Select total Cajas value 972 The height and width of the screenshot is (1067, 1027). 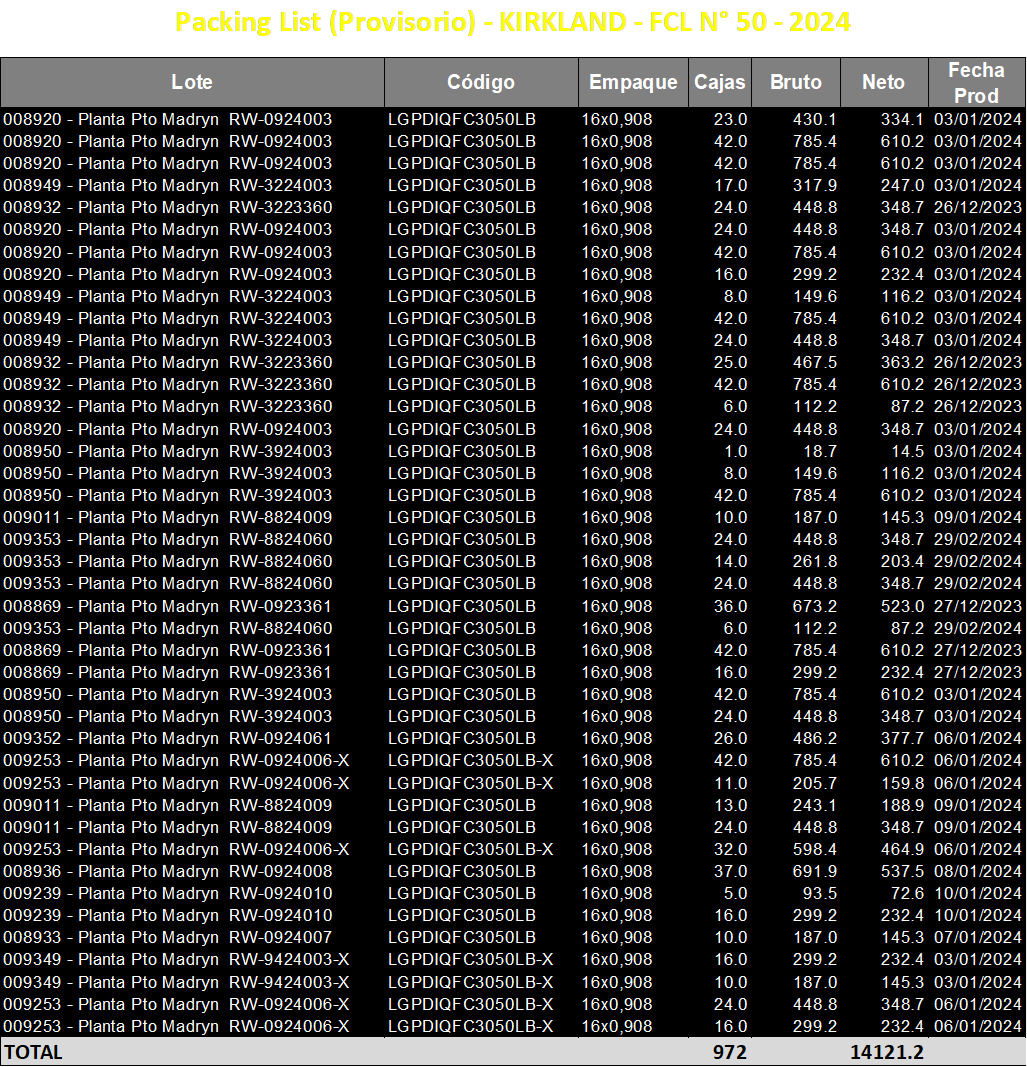730,1052
